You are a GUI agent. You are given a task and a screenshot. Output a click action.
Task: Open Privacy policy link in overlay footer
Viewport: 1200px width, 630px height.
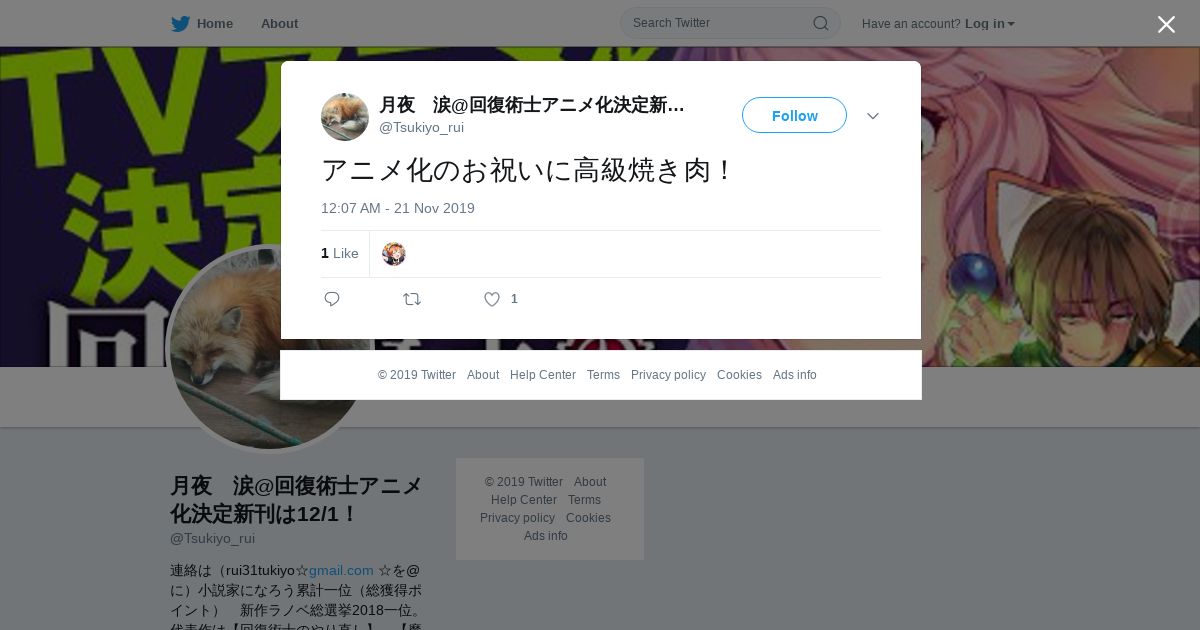[668, 375]
